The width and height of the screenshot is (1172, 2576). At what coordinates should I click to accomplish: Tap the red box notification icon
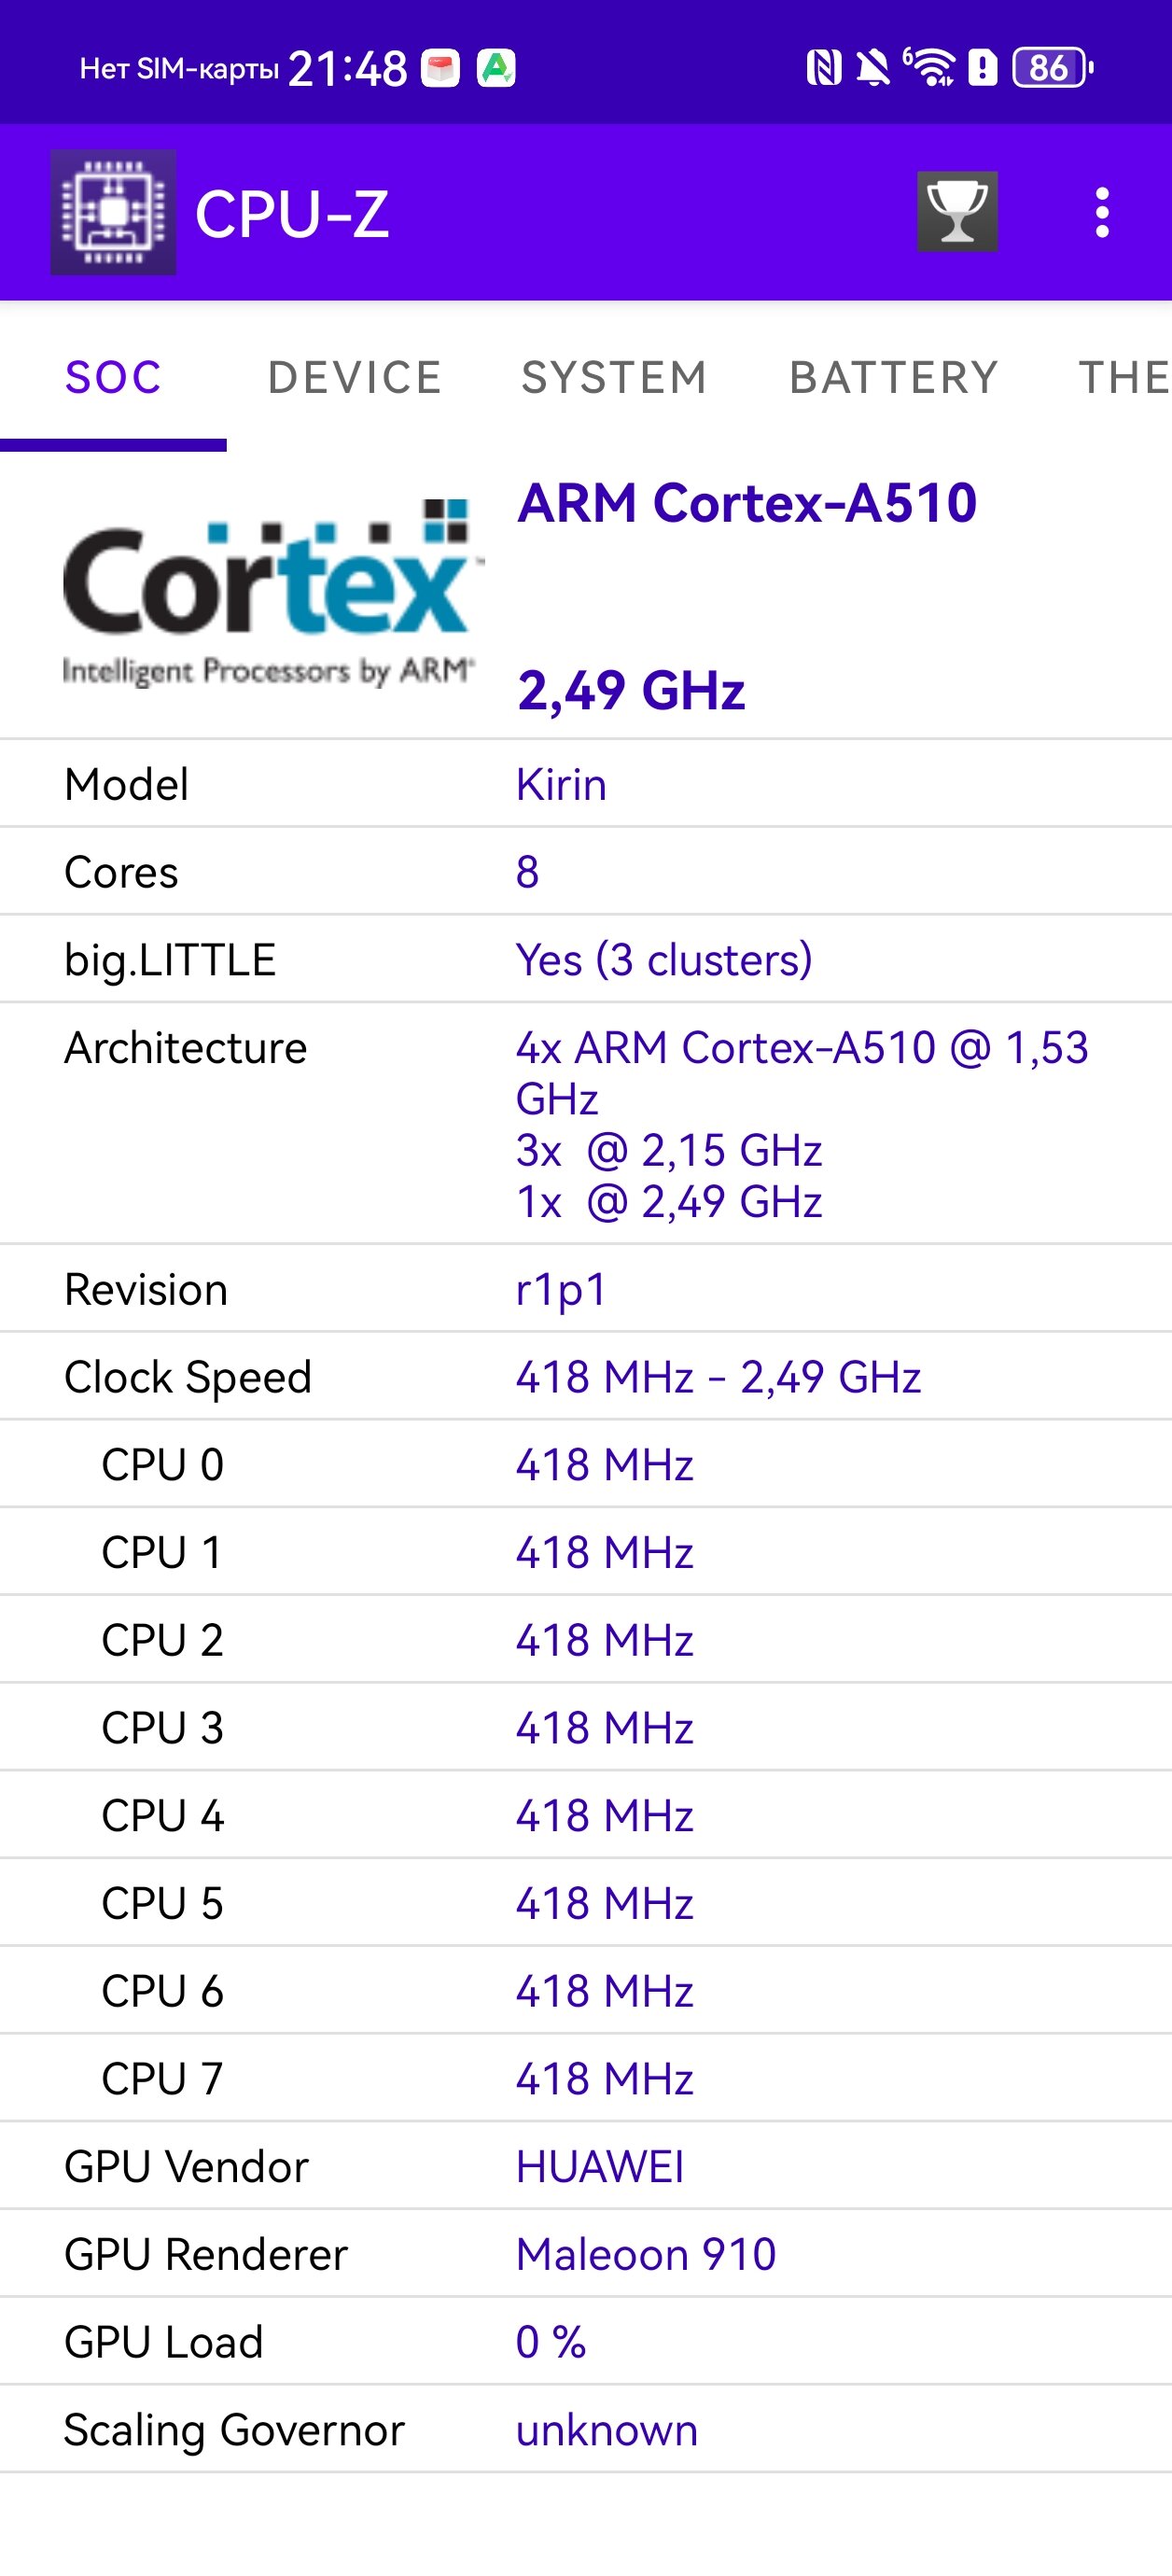pyautogui.click(x=440, y=68)
